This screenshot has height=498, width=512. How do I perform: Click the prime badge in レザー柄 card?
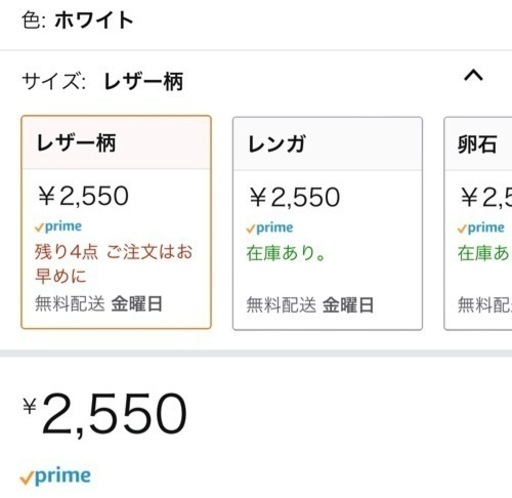[58, 227]
